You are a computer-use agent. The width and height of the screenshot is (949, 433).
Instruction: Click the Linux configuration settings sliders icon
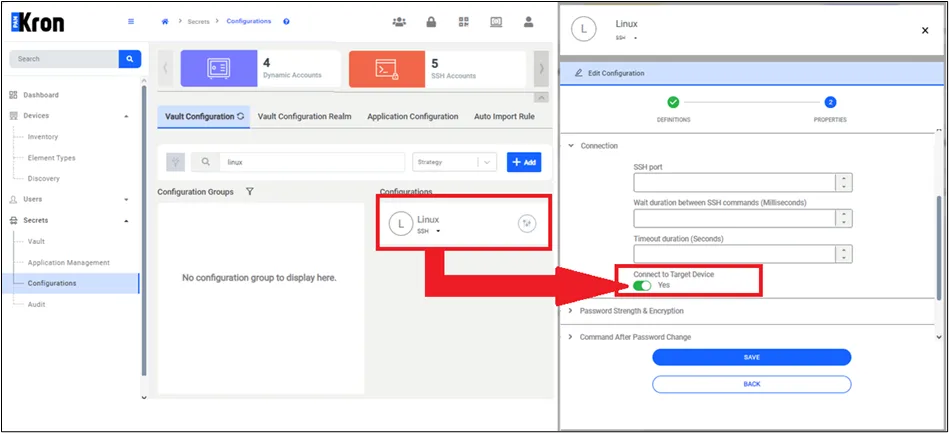point(527,223)
